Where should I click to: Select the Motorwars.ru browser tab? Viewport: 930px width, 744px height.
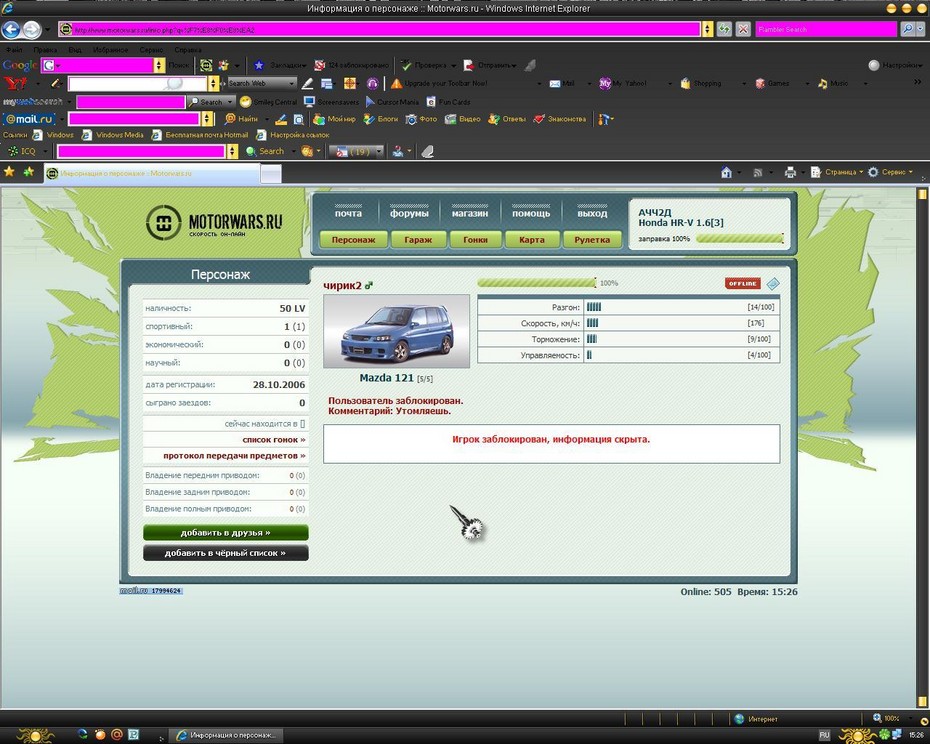[x=152, y=173]
